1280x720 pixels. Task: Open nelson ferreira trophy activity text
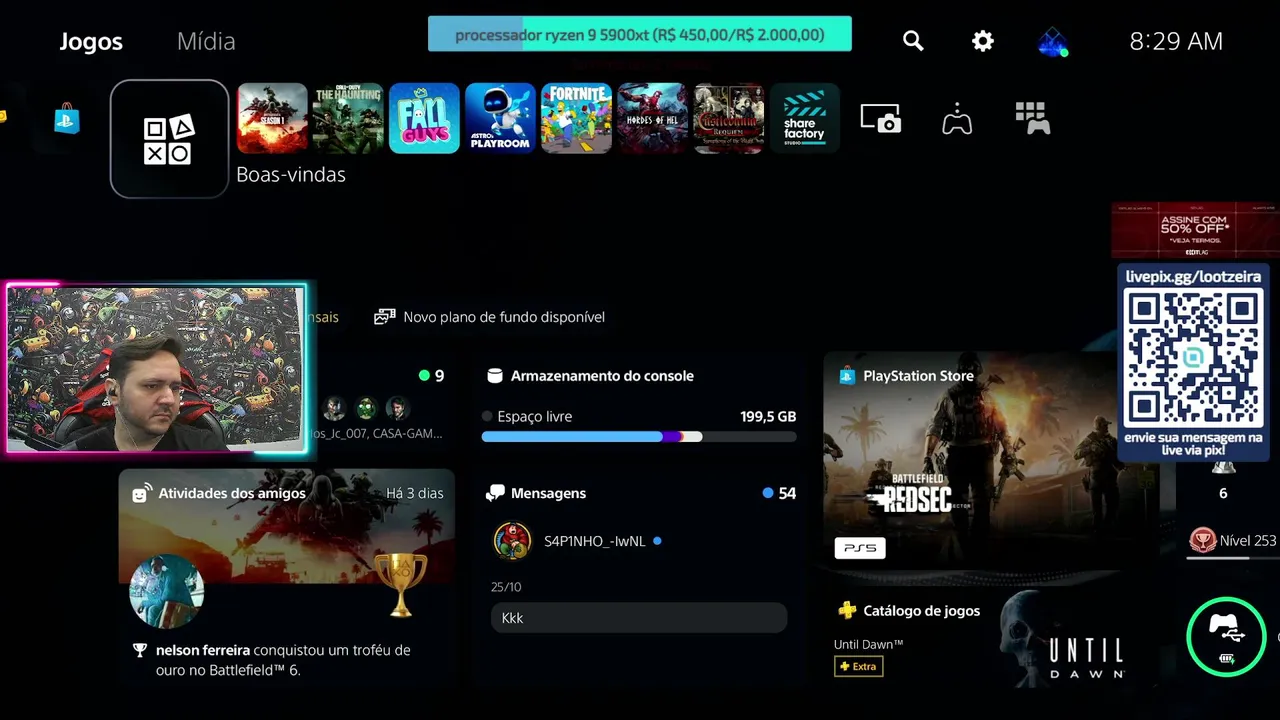tap(283, 660)
